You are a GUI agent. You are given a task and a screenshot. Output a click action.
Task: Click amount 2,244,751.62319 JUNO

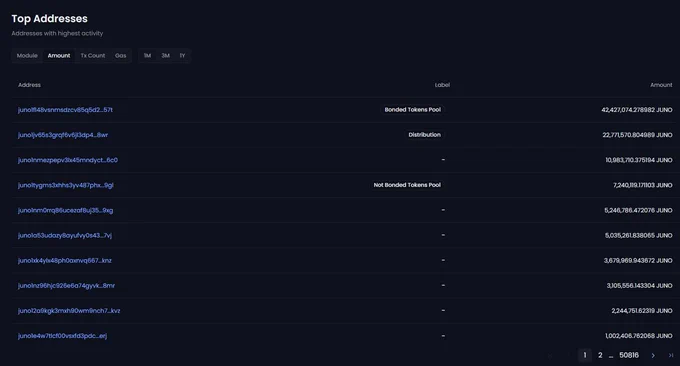click(x=642, y=311)
